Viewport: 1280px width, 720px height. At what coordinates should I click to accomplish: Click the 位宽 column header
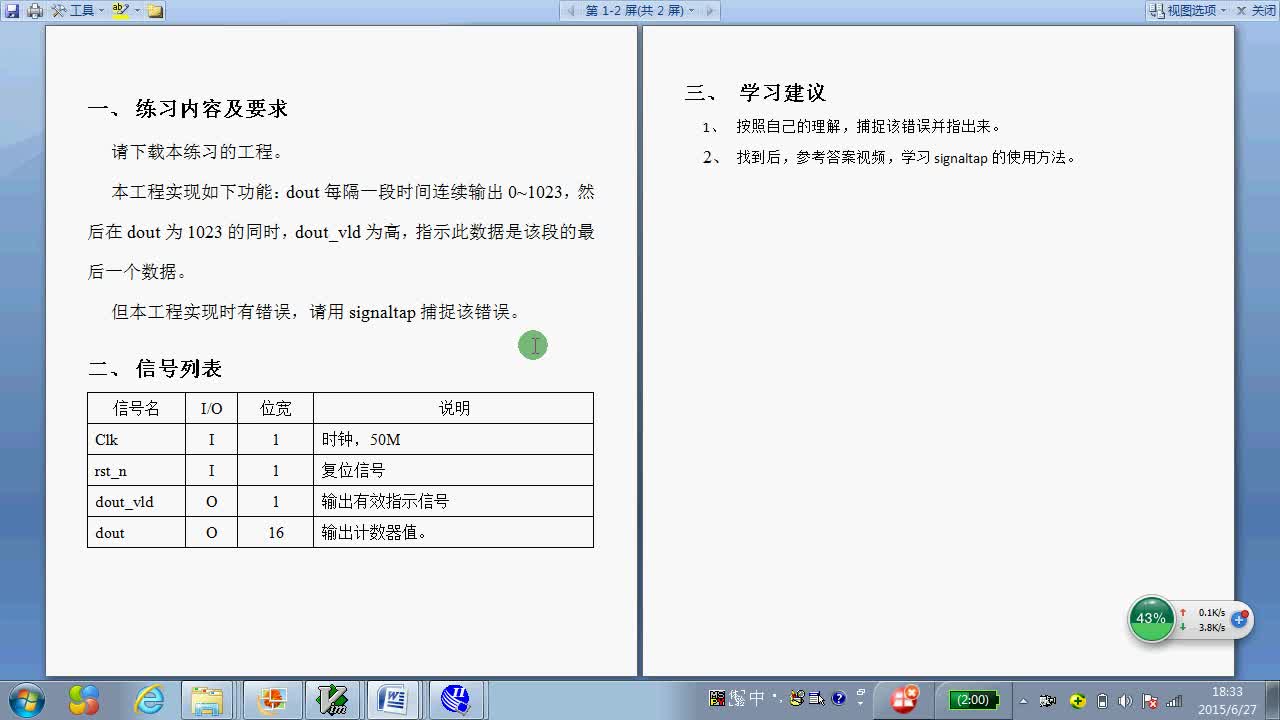[x=275, y=408]
